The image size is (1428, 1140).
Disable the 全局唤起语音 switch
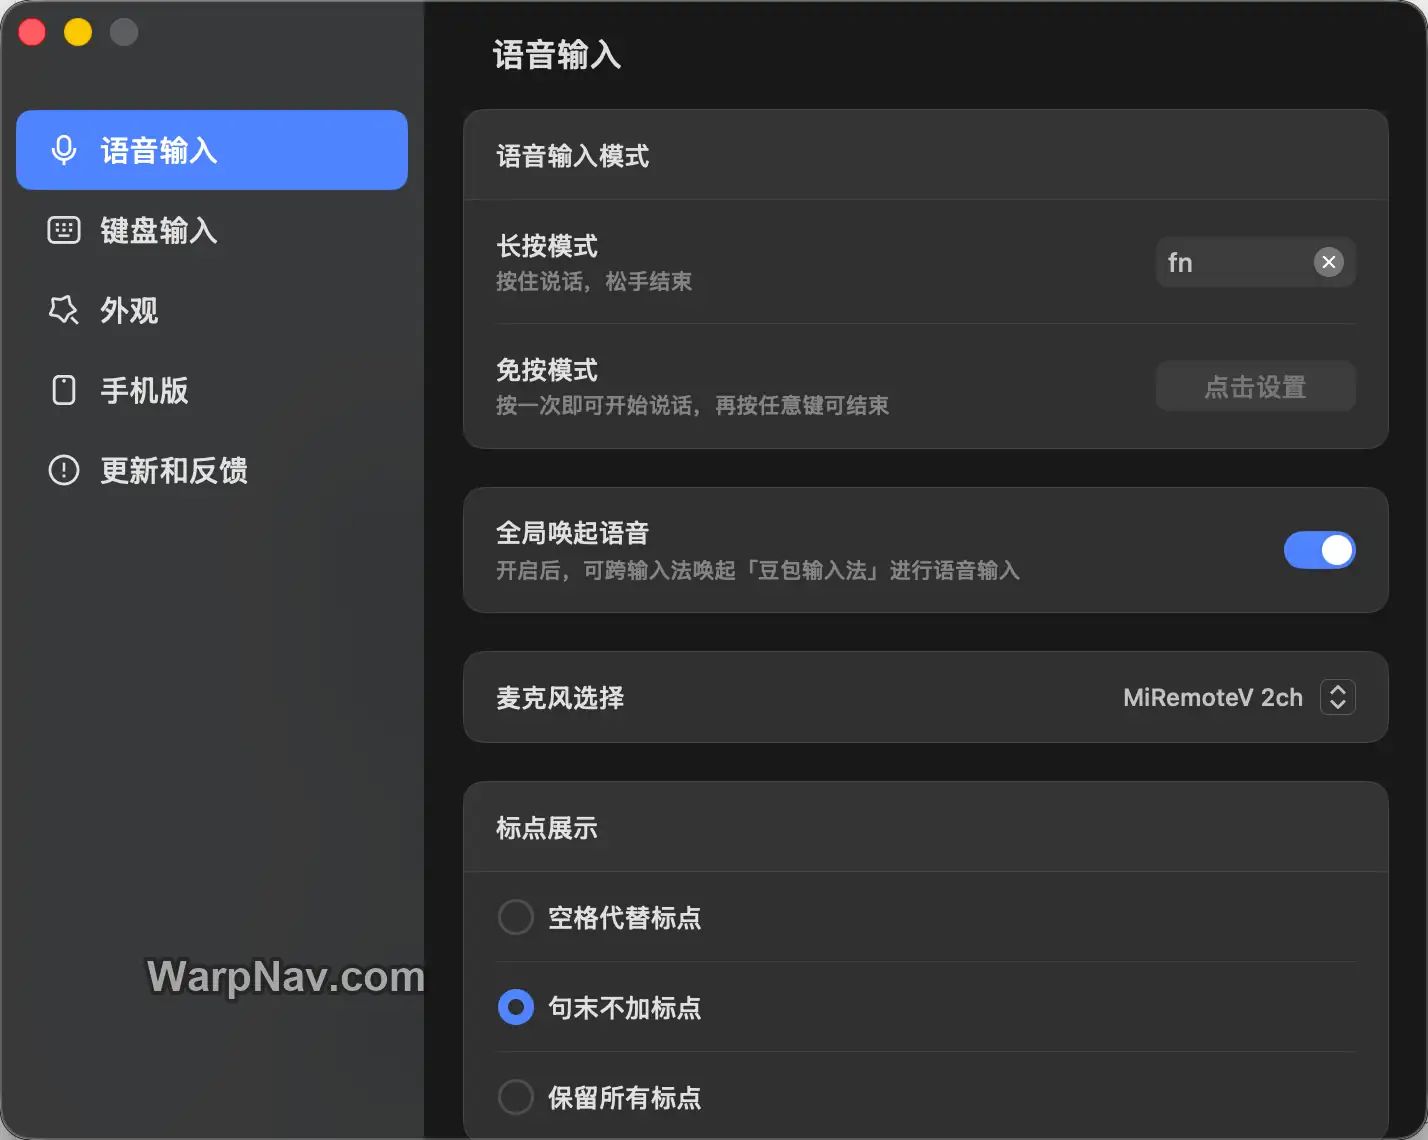click(x=1319, y=550)
